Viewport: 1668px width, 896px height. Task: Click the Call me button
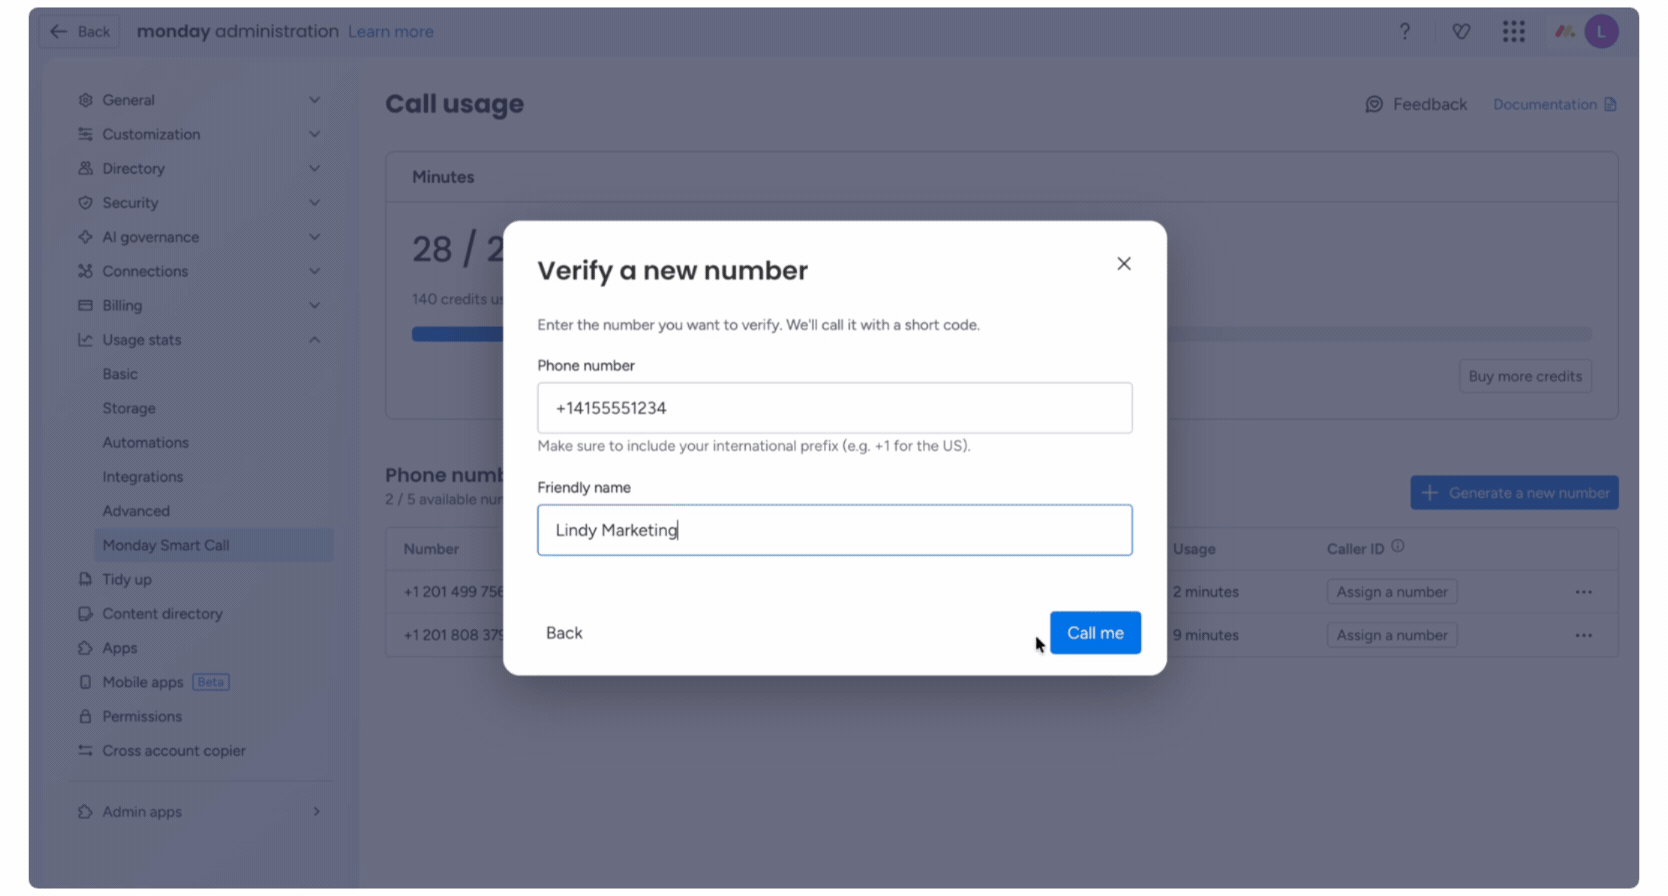1095,633
